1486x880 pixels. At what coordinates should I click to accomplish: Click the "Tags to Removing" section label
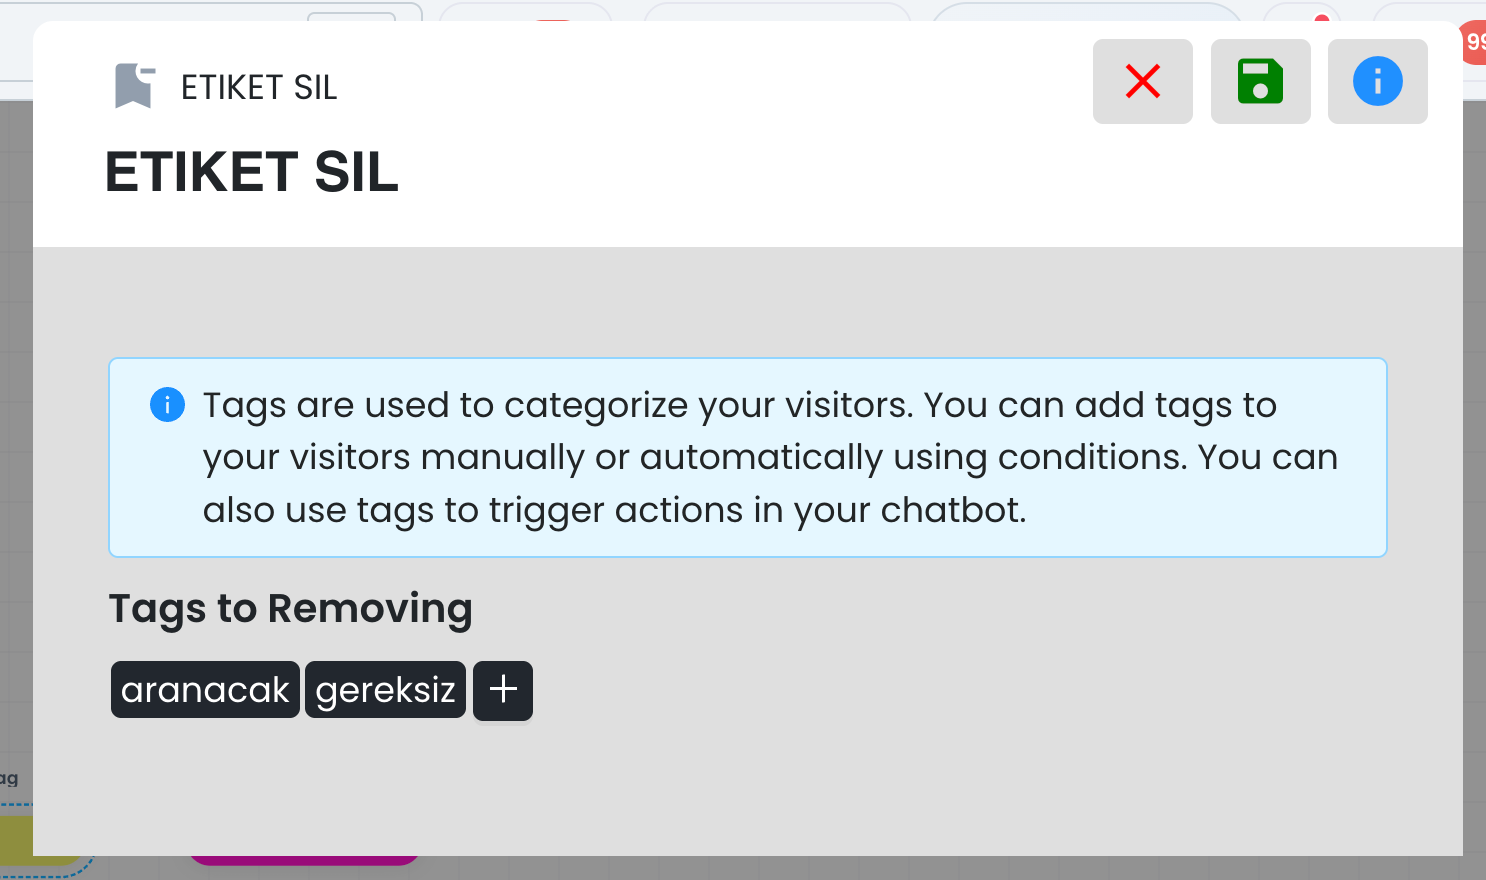(290, 608)
